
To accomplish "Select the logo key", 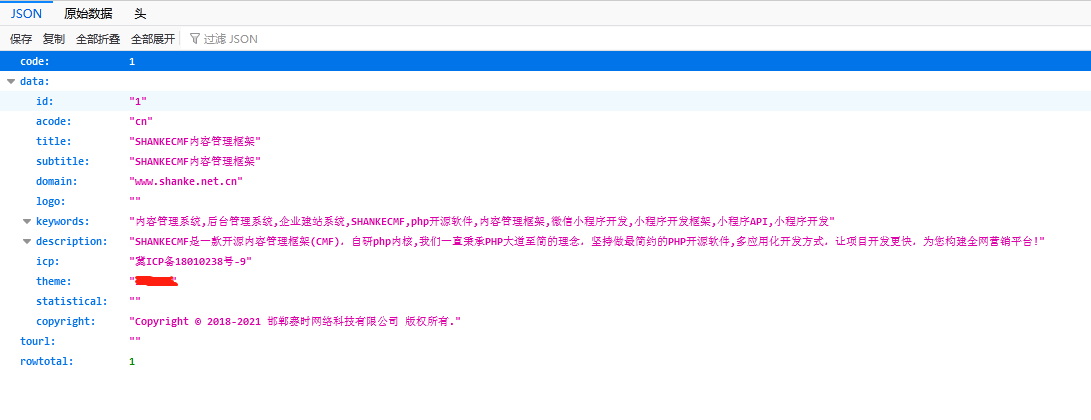I will tap(51, 202).
